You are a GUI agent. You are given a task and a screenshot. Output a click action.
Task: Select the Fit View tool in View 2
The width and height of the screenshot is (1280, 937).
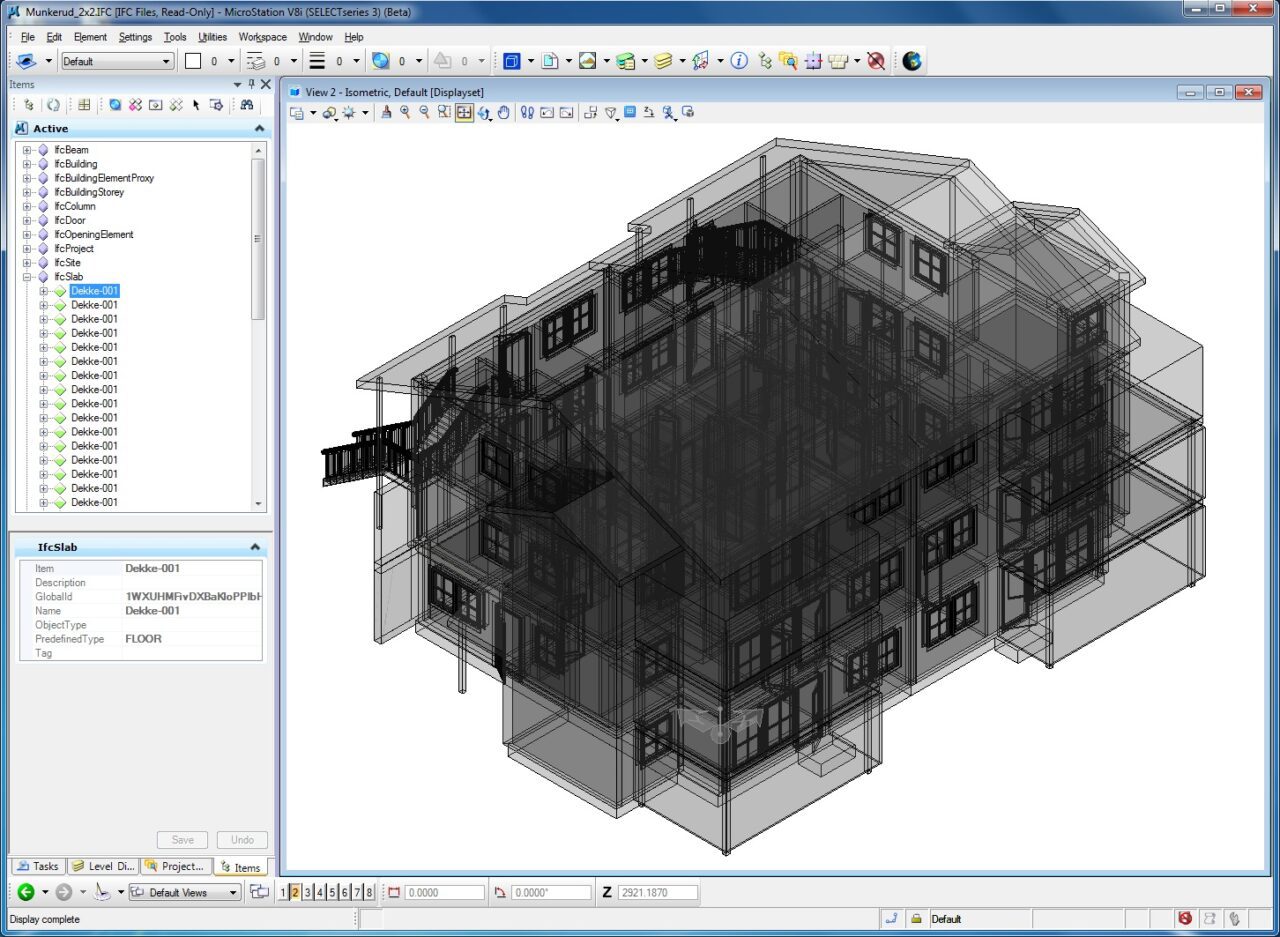pos(464,112)
